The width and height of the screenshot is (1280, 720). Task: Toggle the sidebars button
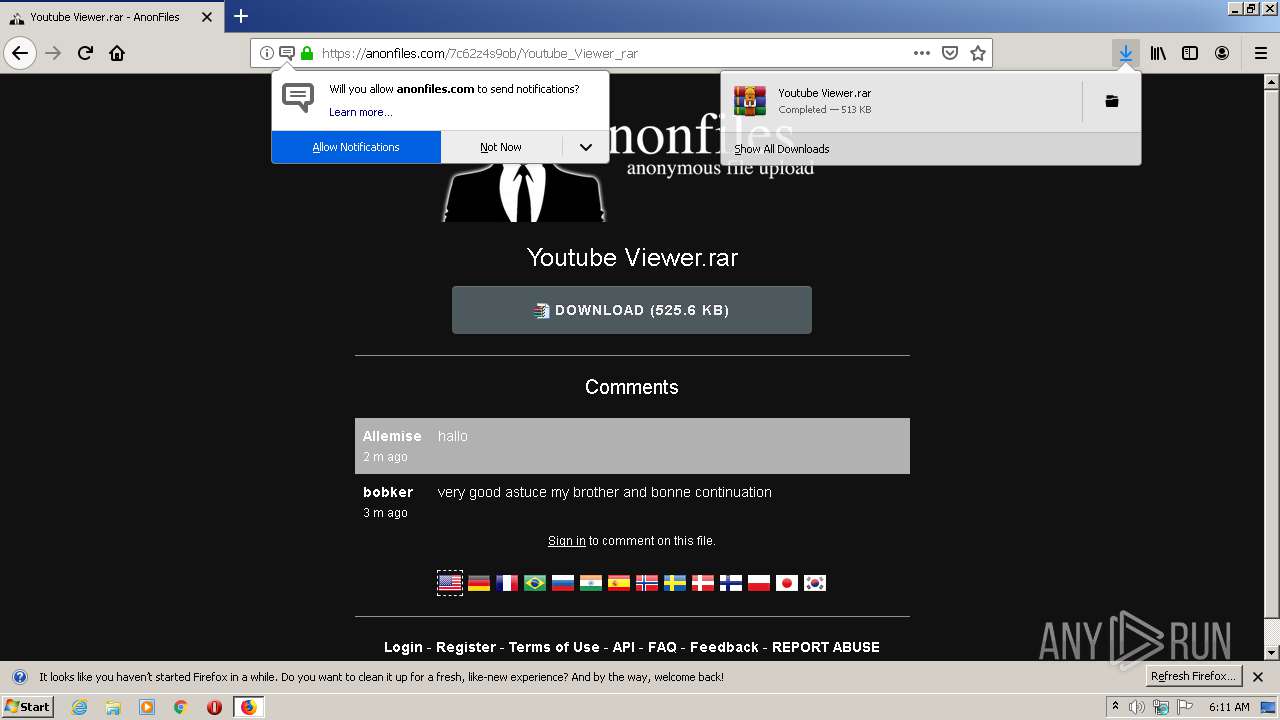(x=1190, y=53)
